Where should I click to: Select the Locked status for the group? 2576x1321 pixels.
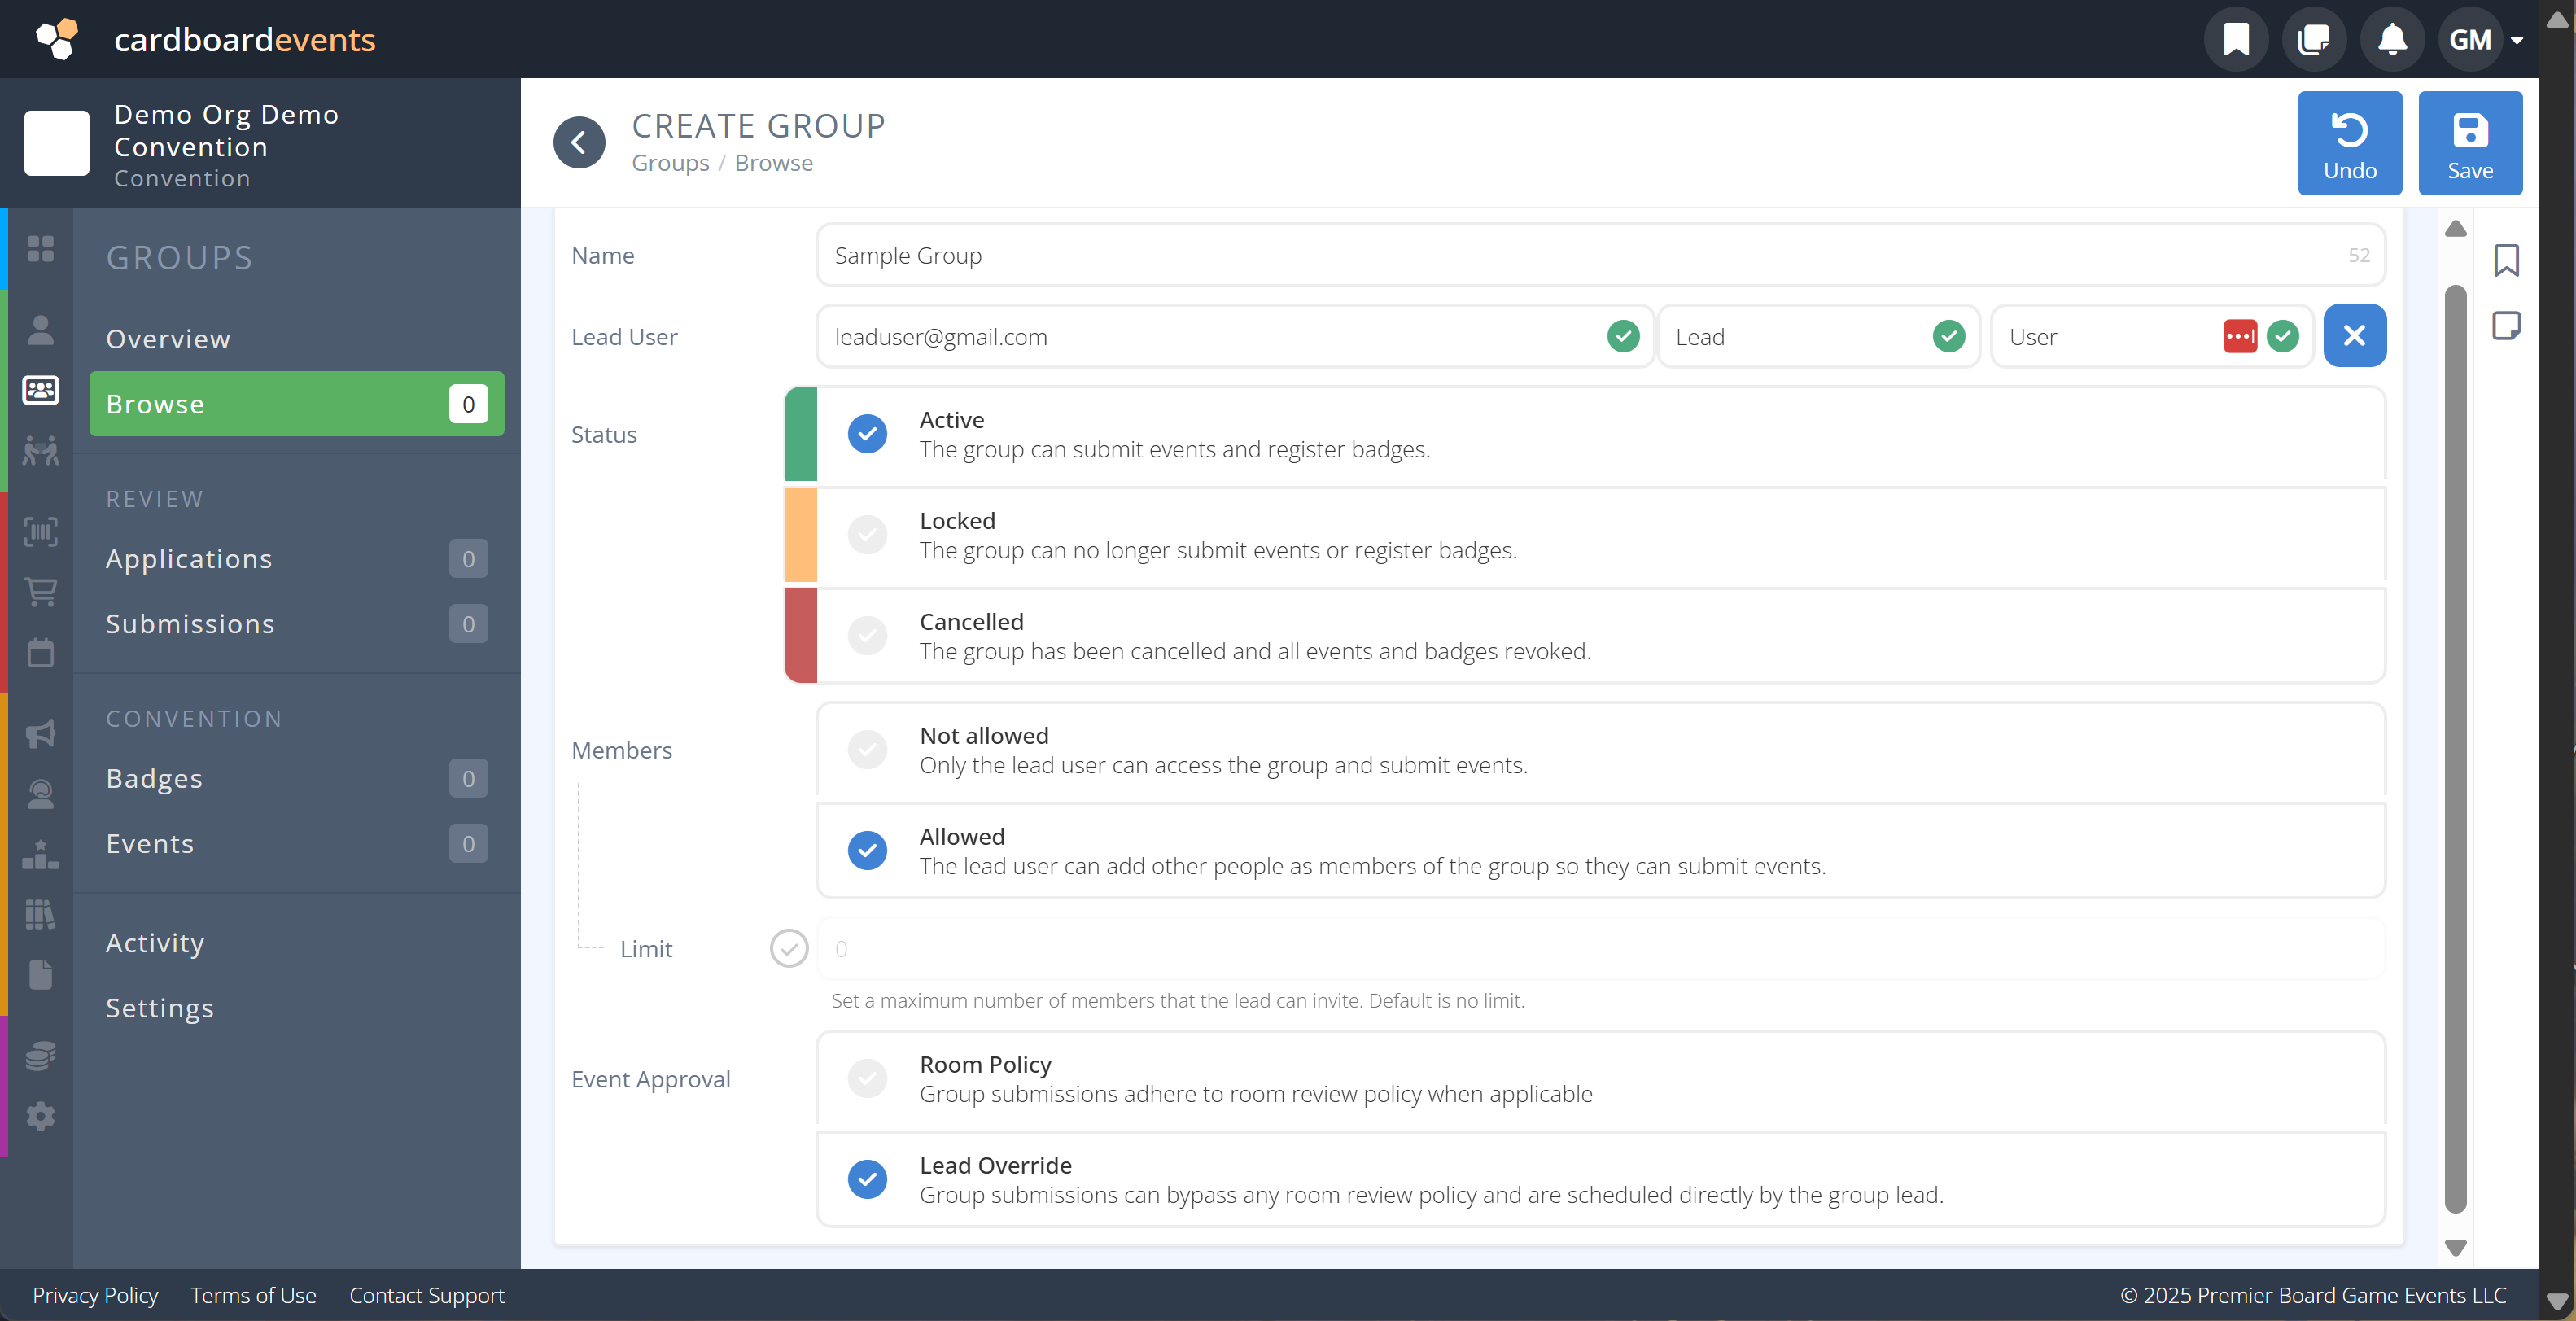(x=867, y=535)
